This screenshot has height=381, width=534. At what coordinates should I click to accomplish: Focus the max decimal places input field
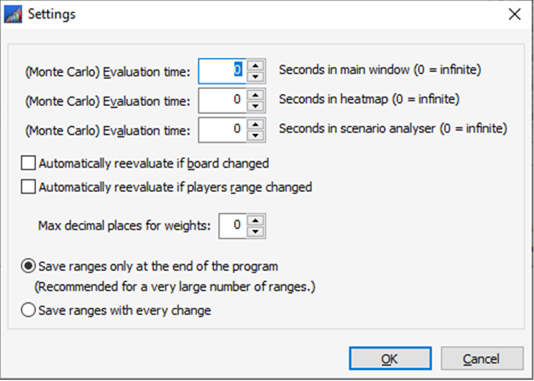tap(233, 226)
